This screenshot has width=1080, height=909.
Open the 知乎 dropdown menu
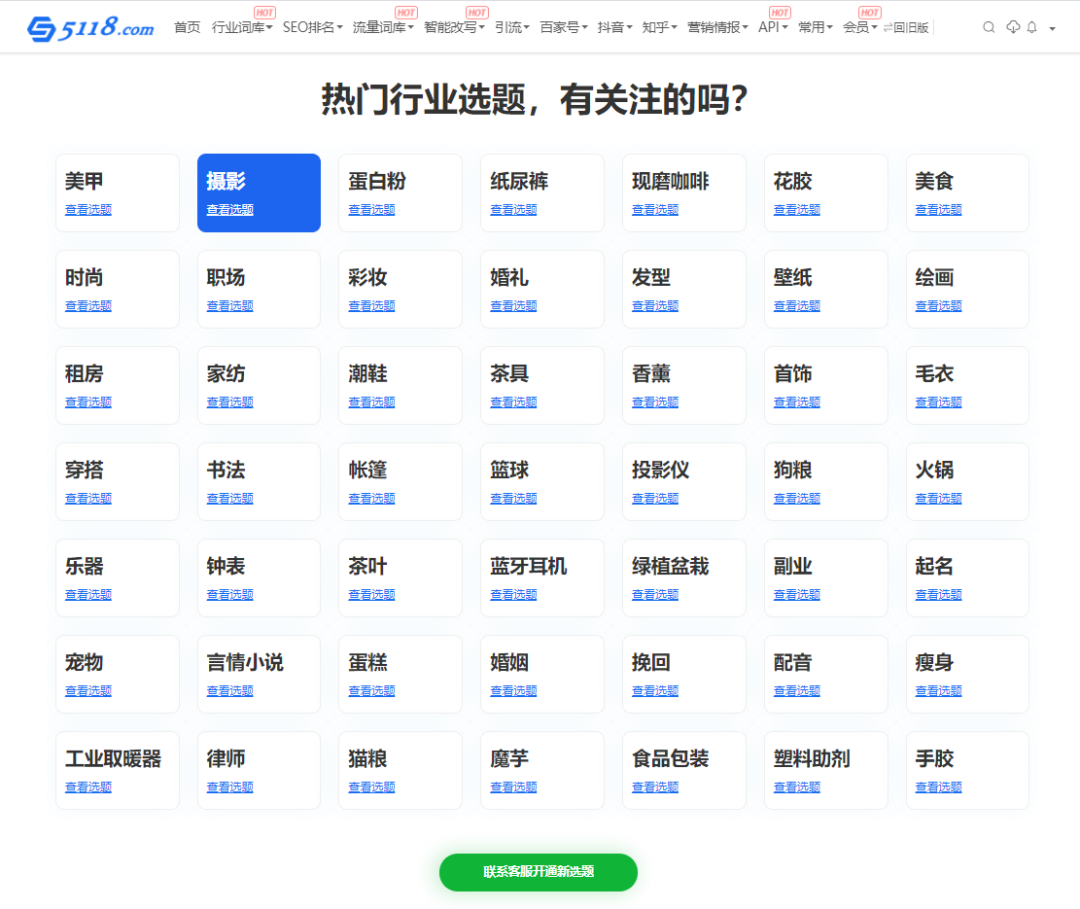pos(659,28)
